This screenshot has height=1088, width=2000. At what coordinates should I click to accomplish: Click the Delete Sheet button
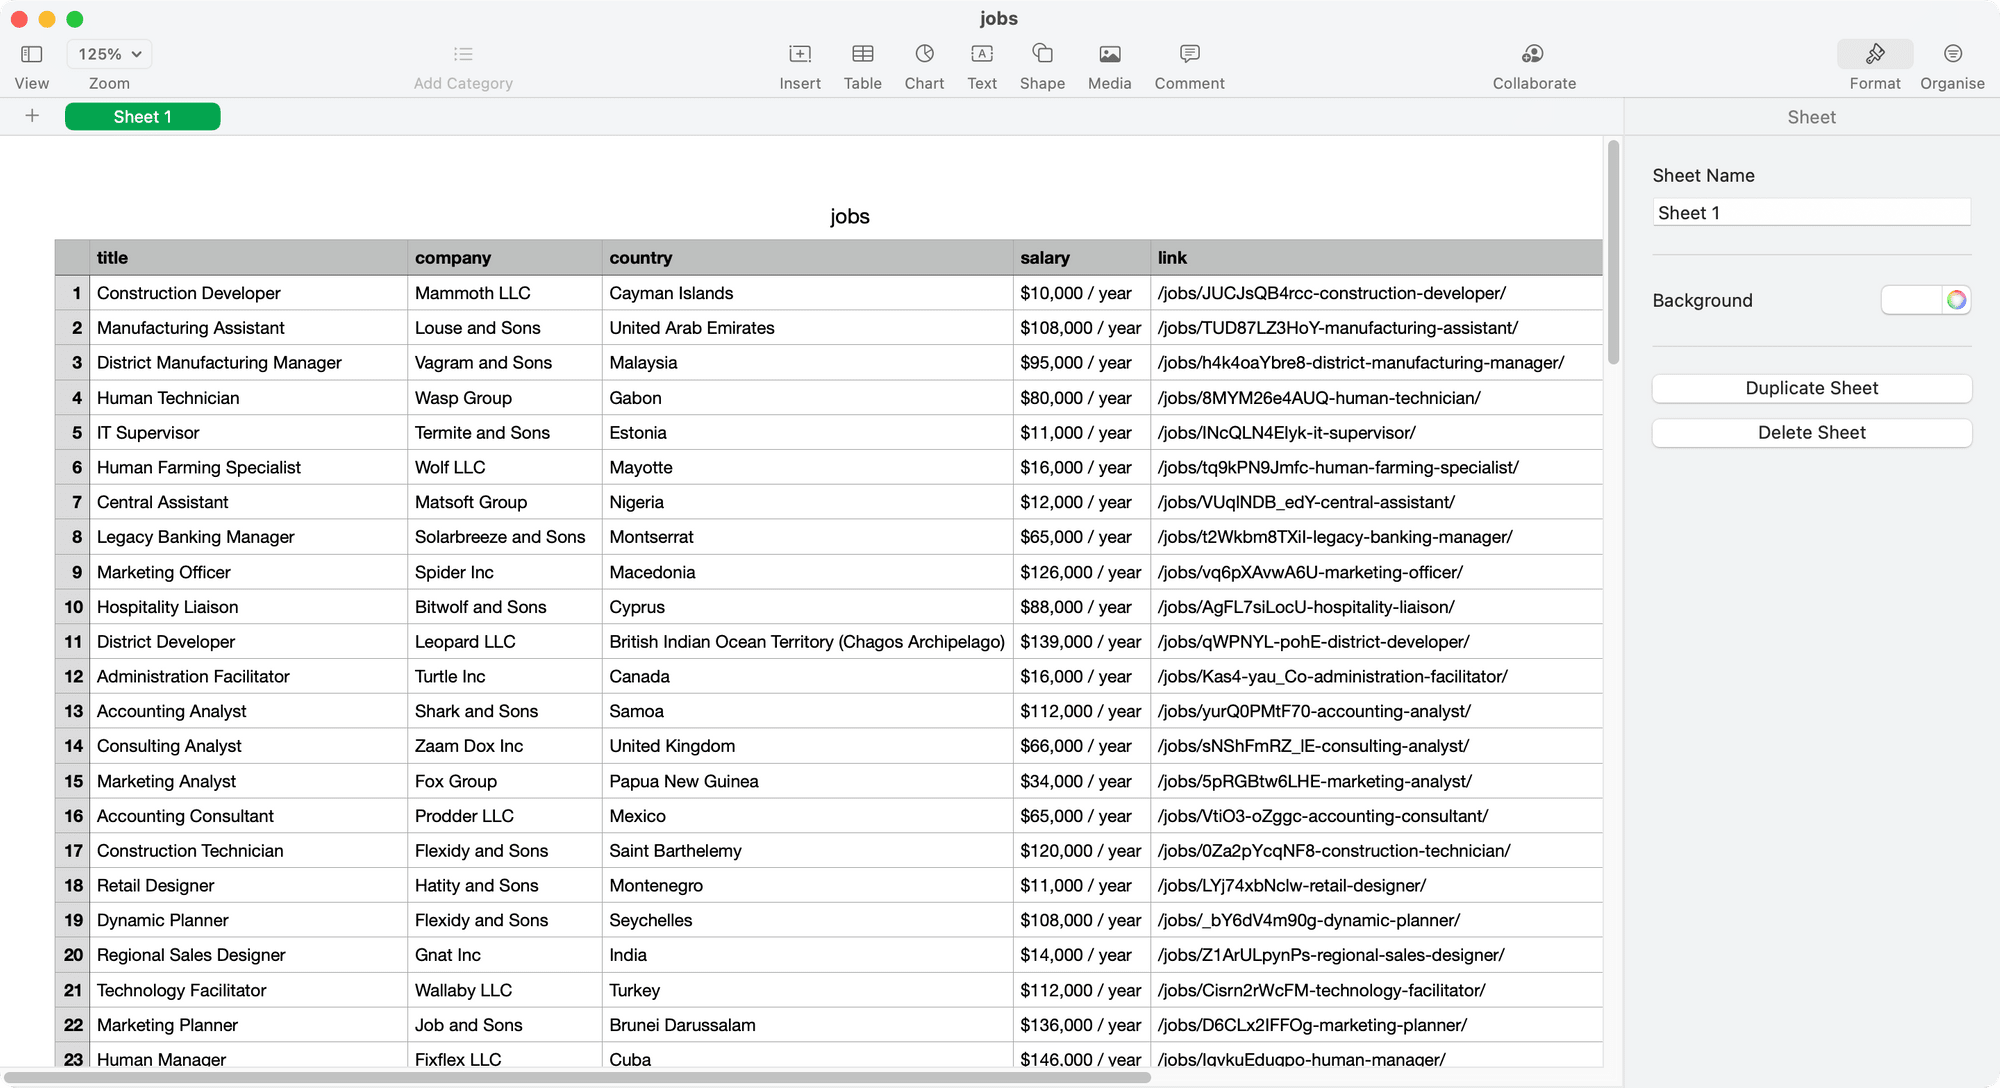pyautogui.click(x=1811, y=433)
